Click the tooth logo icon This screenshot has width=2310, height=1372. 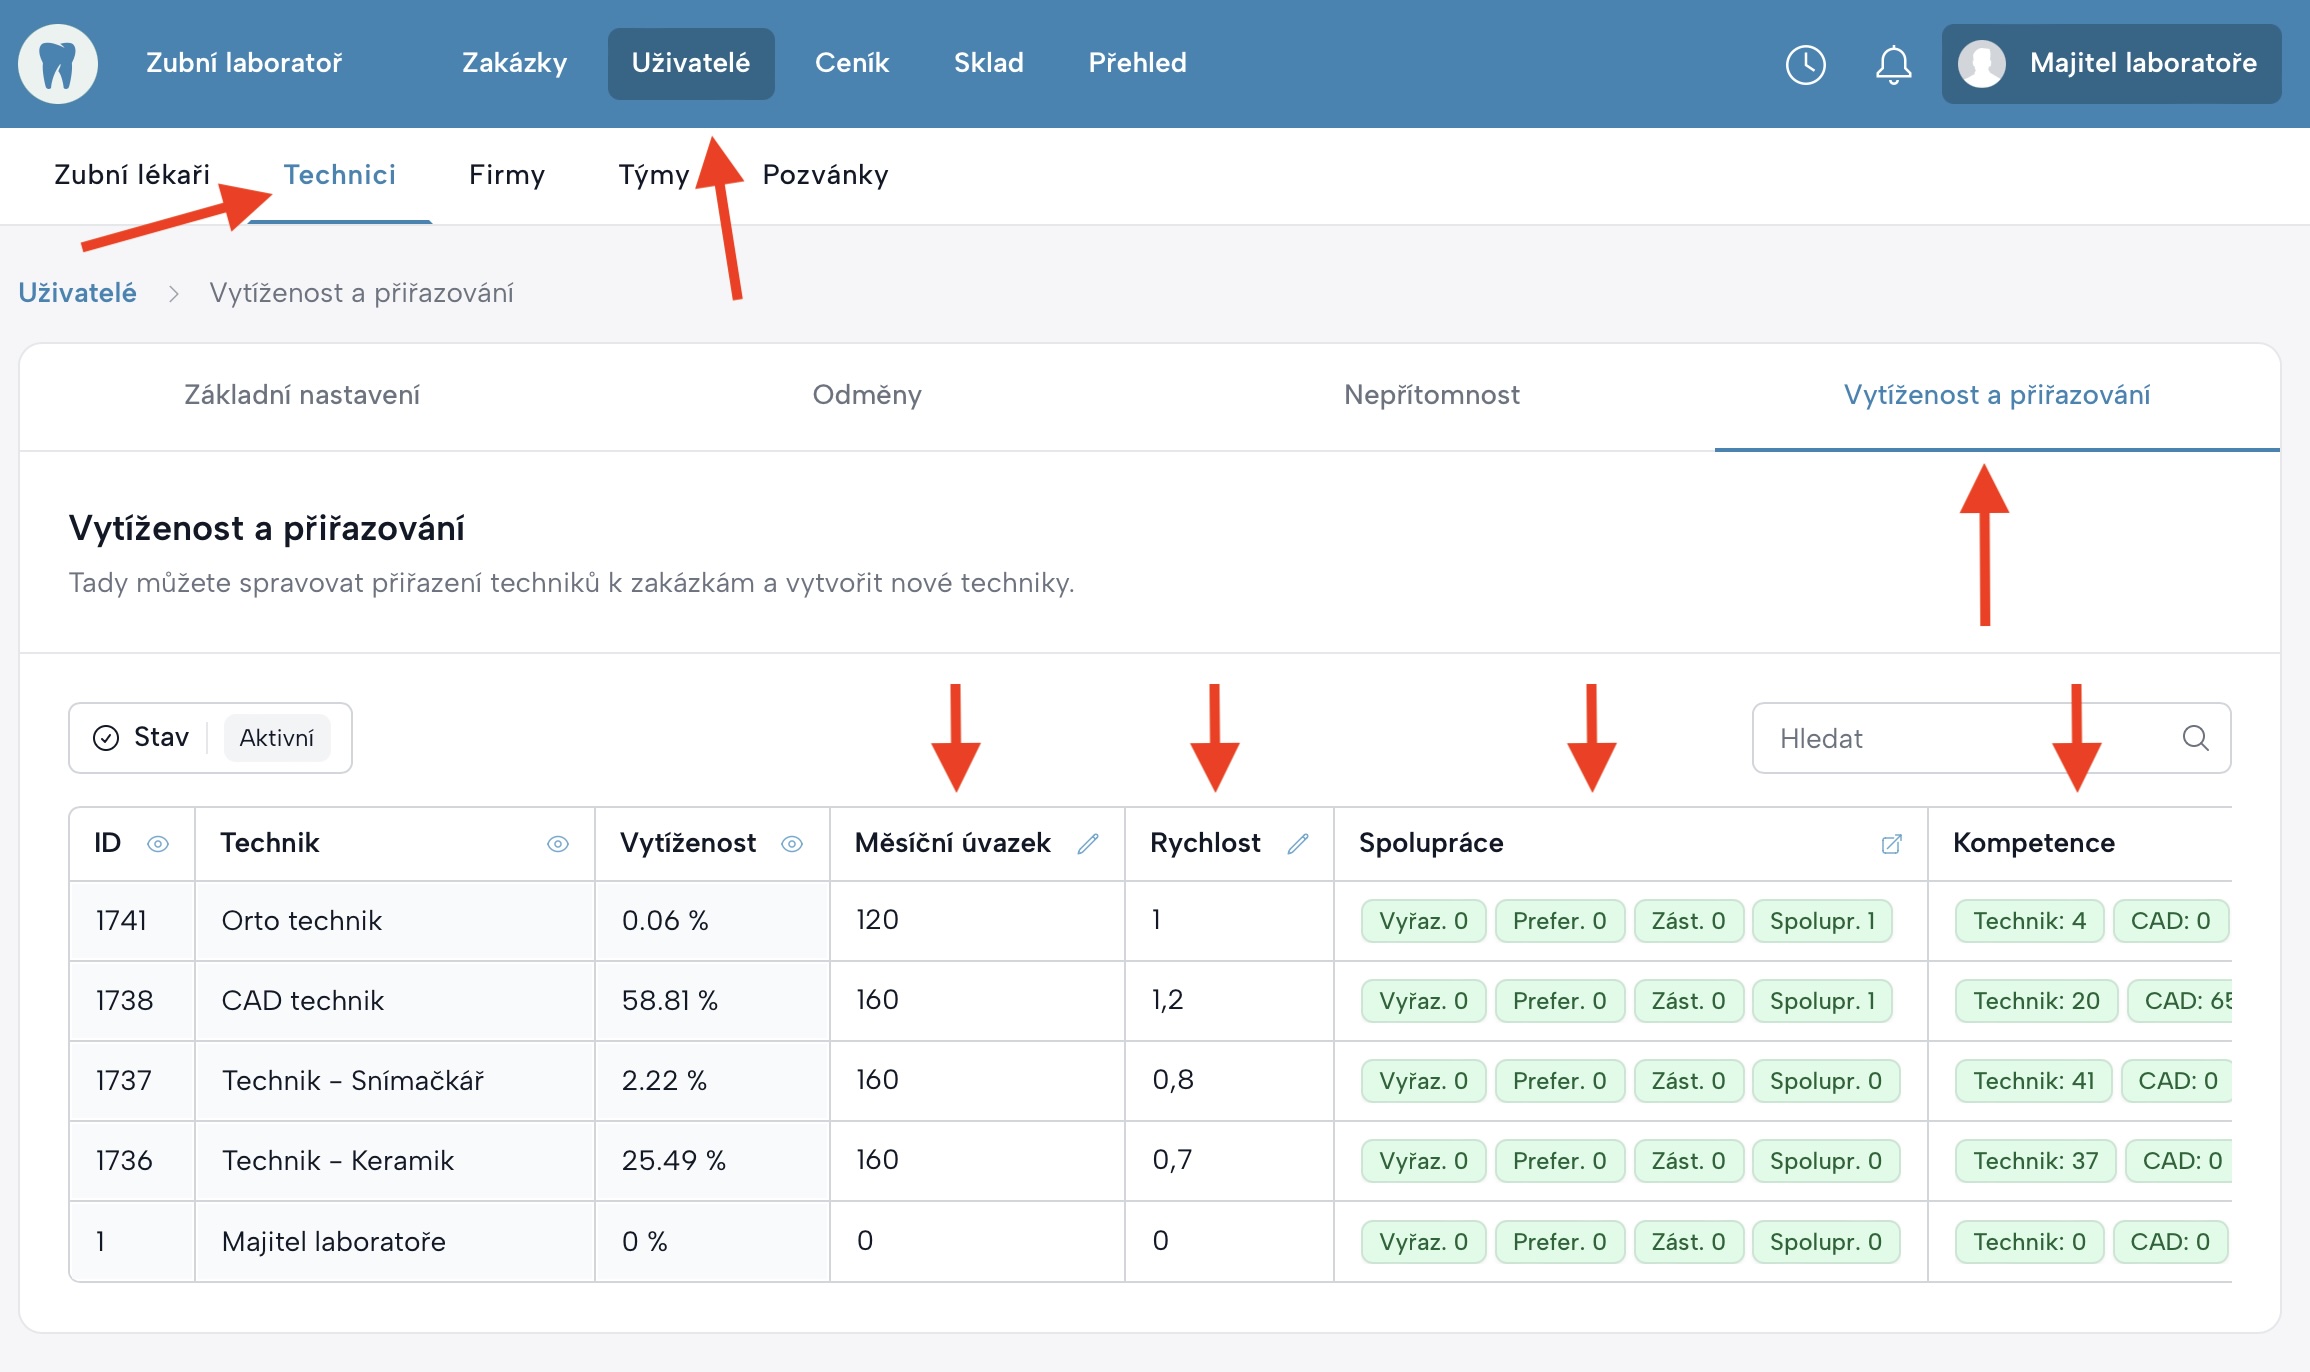tap(58, 64)
